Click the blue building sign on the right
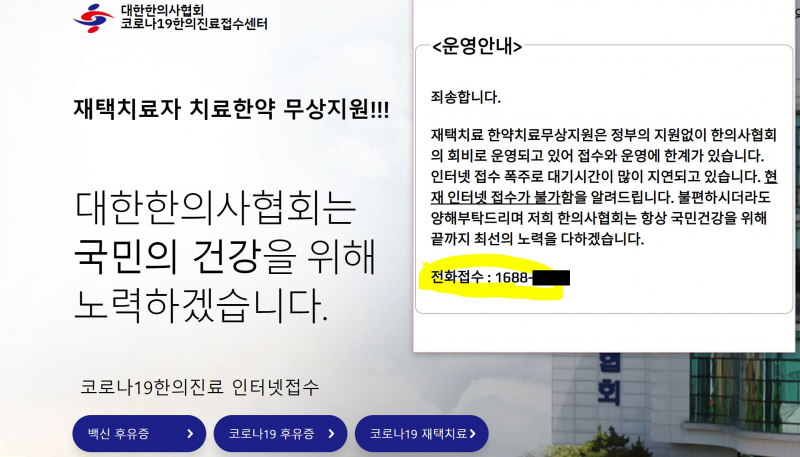800x457 pixels. tap(605, 387)
